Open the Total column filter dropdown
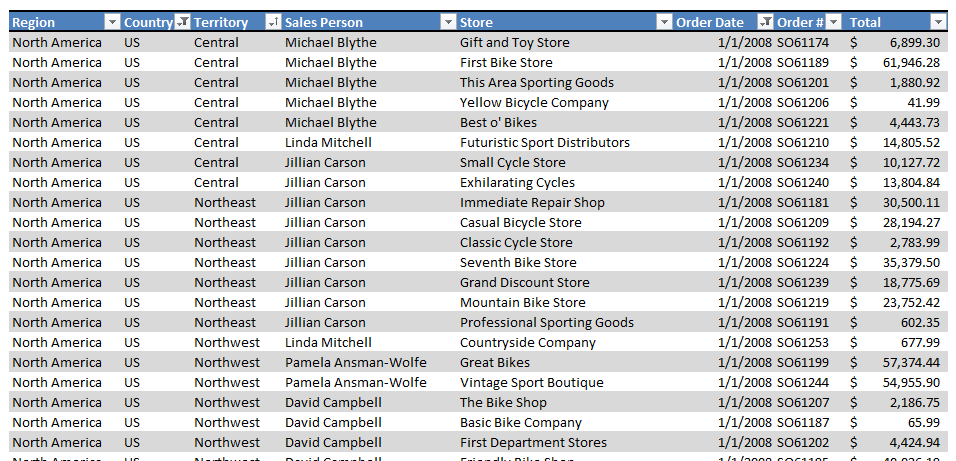956x461 pixels. click(x=938, y=23)
